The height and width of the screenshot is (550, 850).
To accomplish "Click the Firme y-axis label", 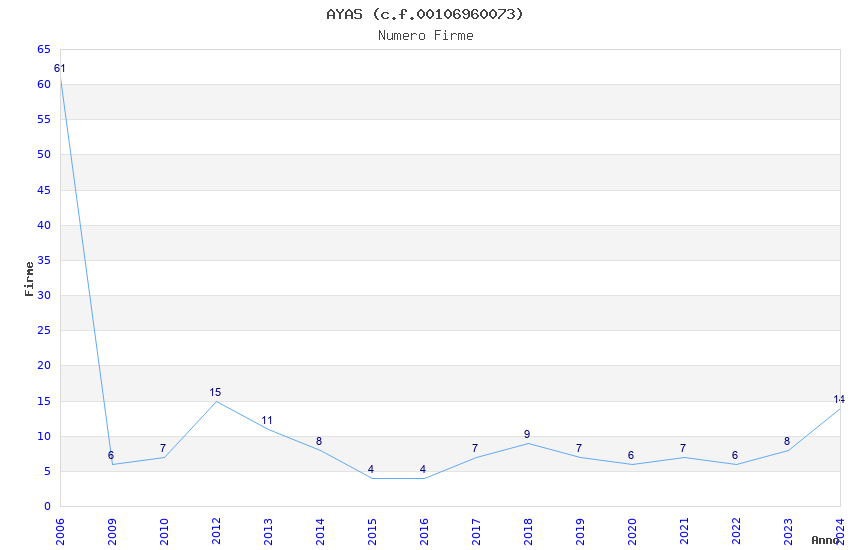I will coord(29,279).
